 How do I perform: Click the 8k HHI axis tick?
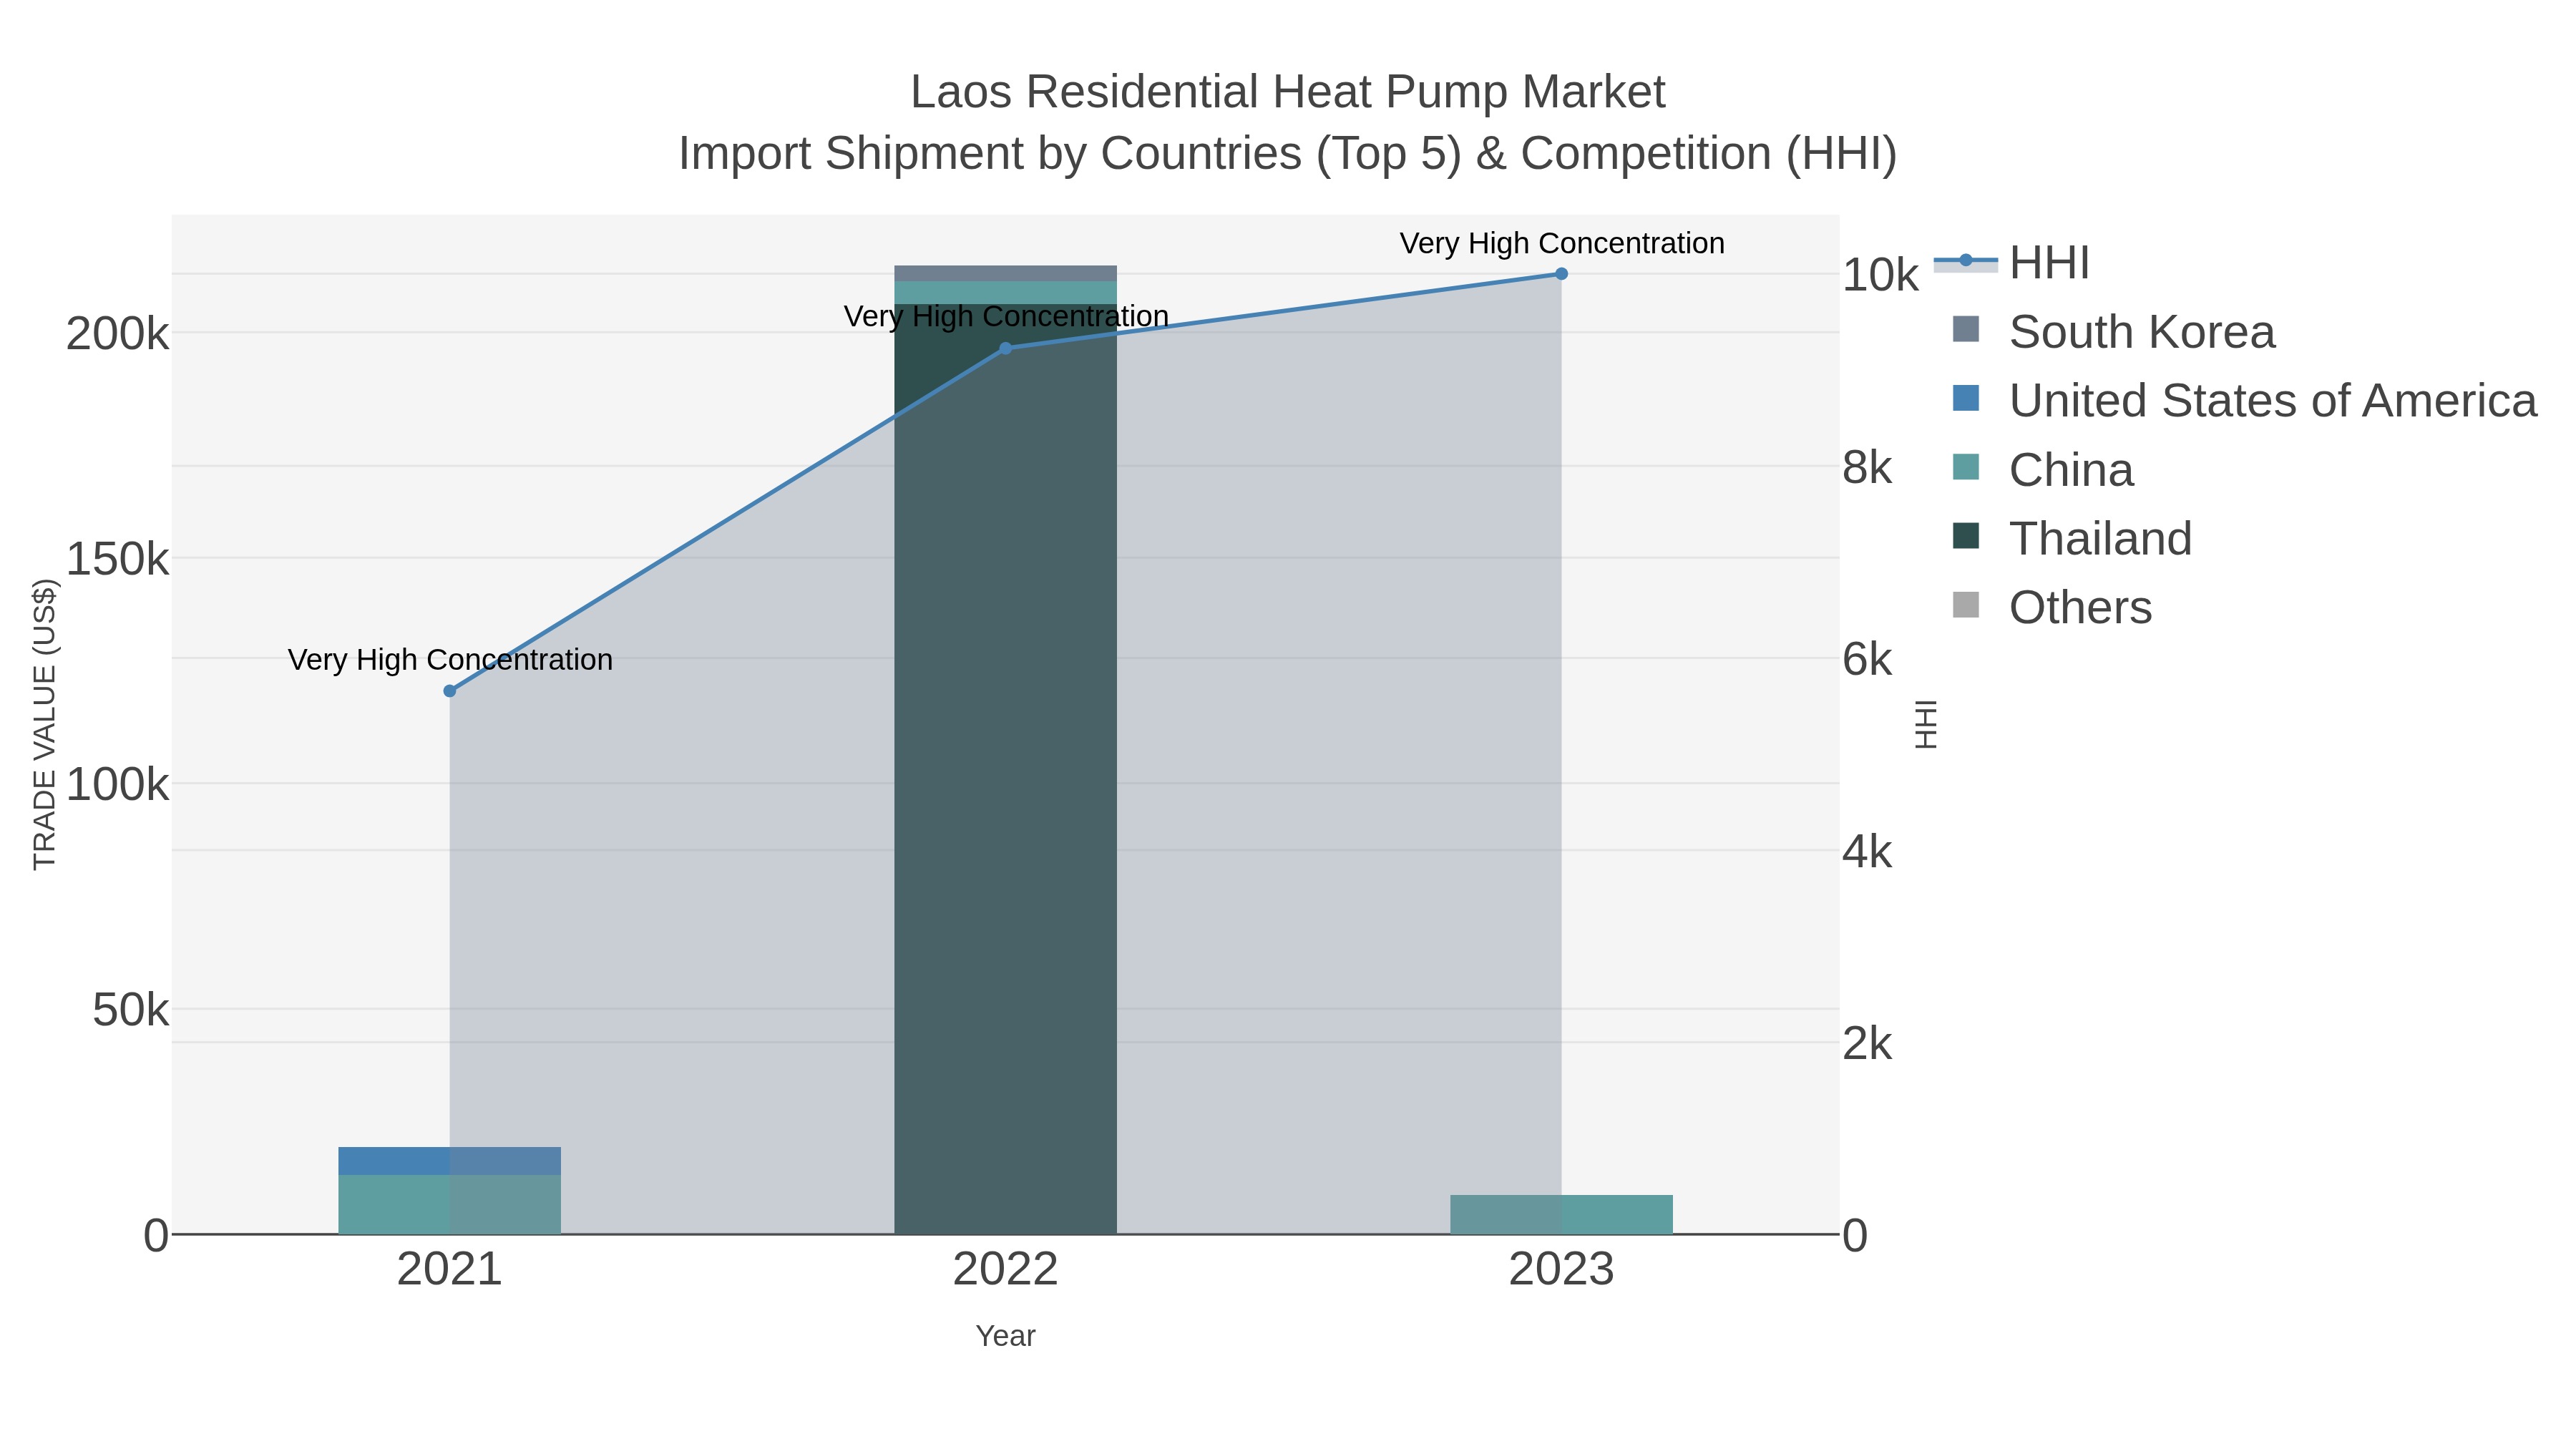1867,468
